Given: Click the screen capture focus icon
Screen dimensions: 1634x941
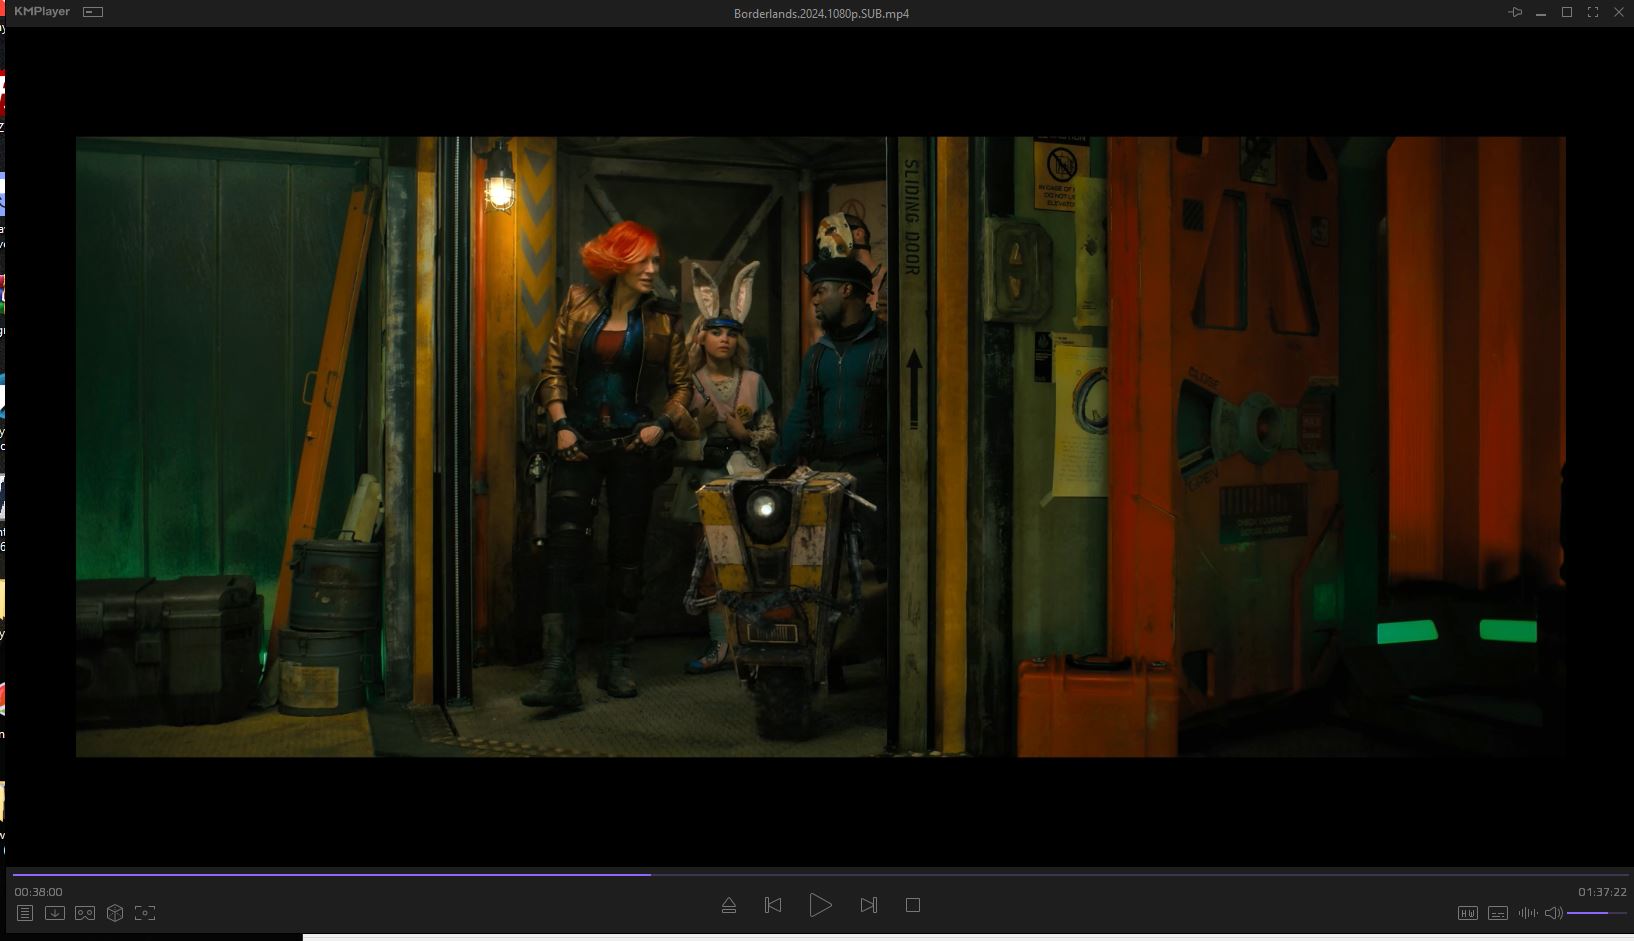Looking at the screenshot, I should [145, 913].
